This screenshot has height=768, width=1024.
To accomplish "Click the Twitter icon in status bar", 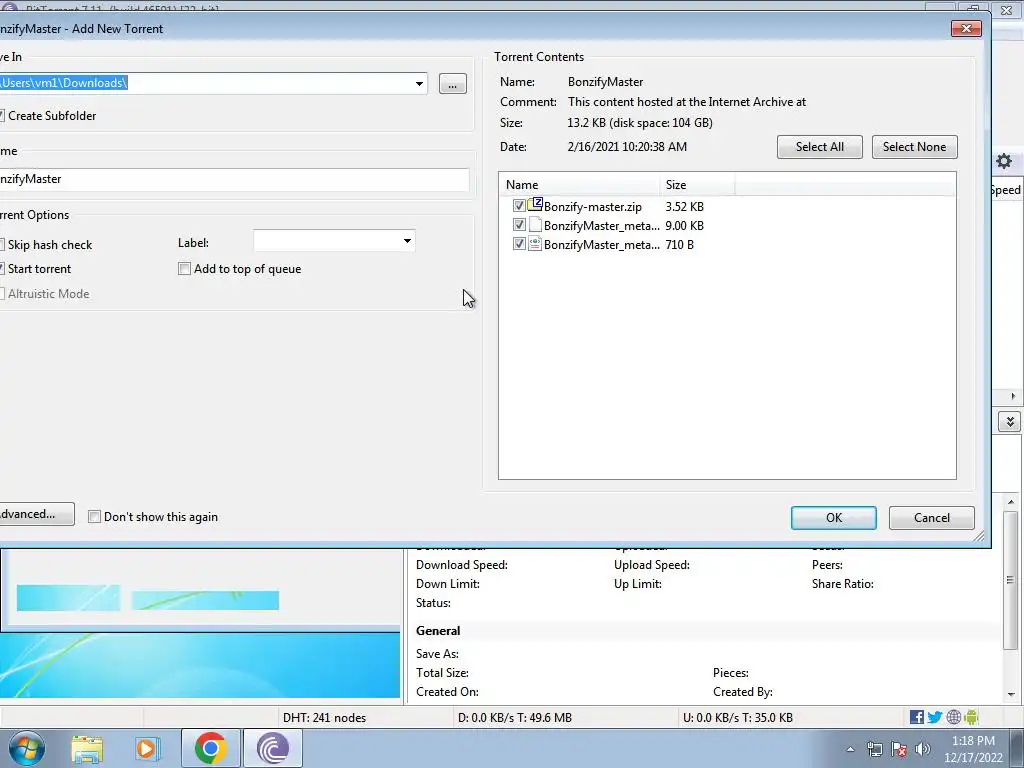I will click(x=935, y=717).
